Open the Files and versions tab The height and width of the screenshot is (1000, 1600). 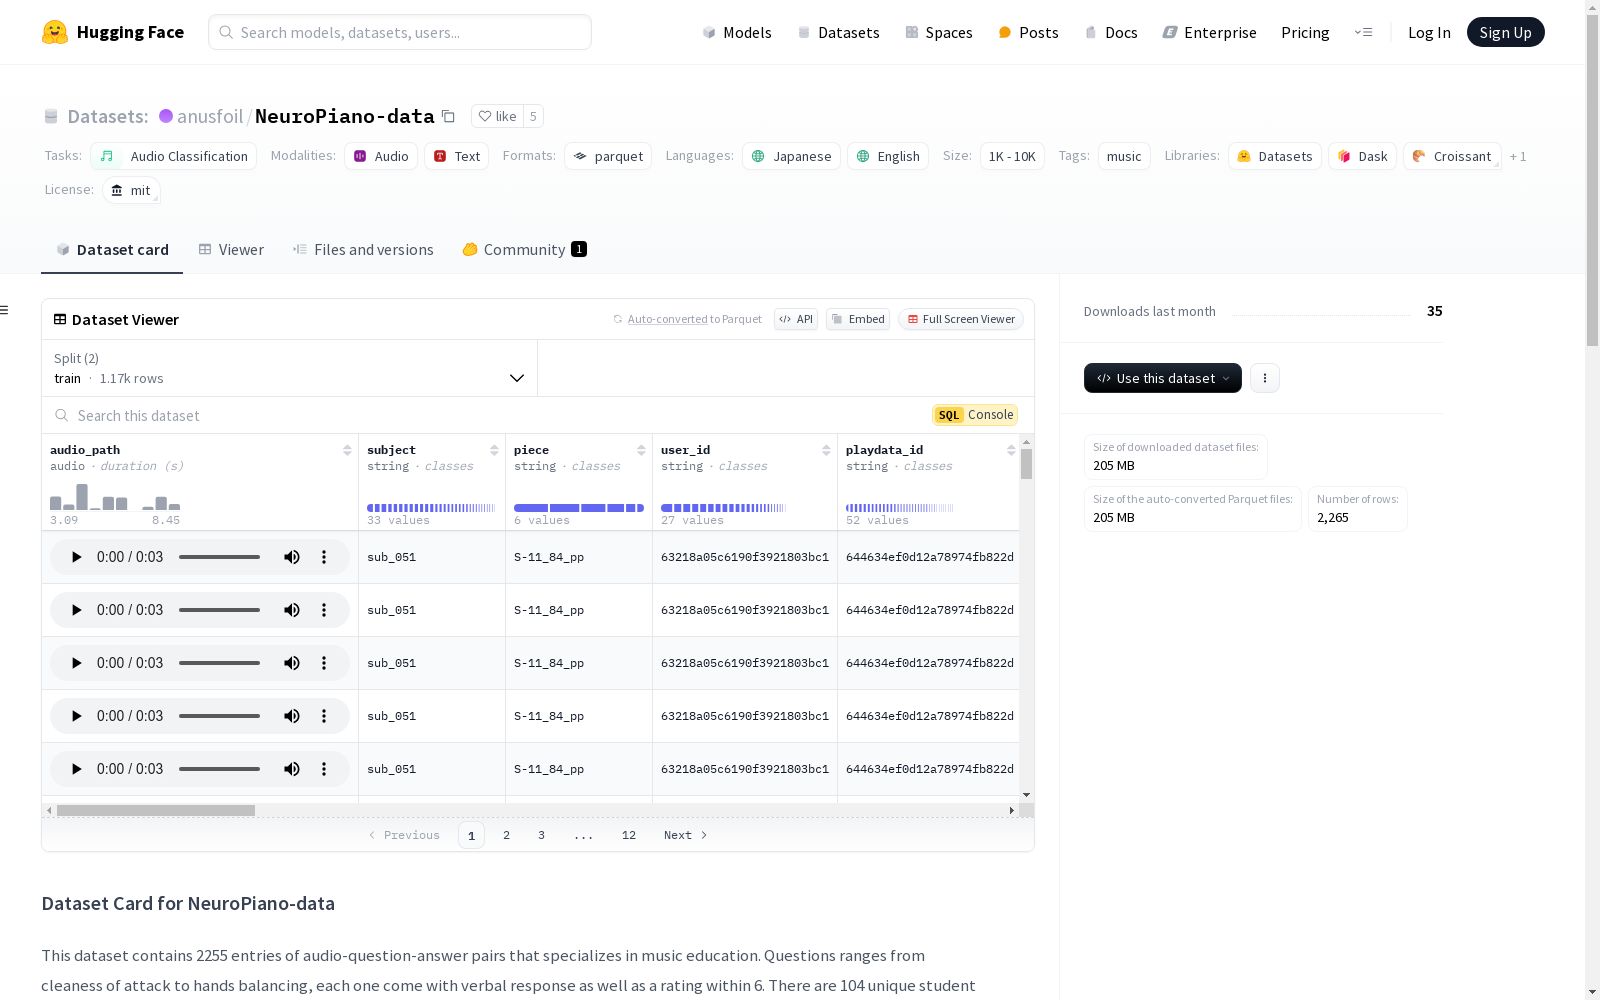pos(363,250)
